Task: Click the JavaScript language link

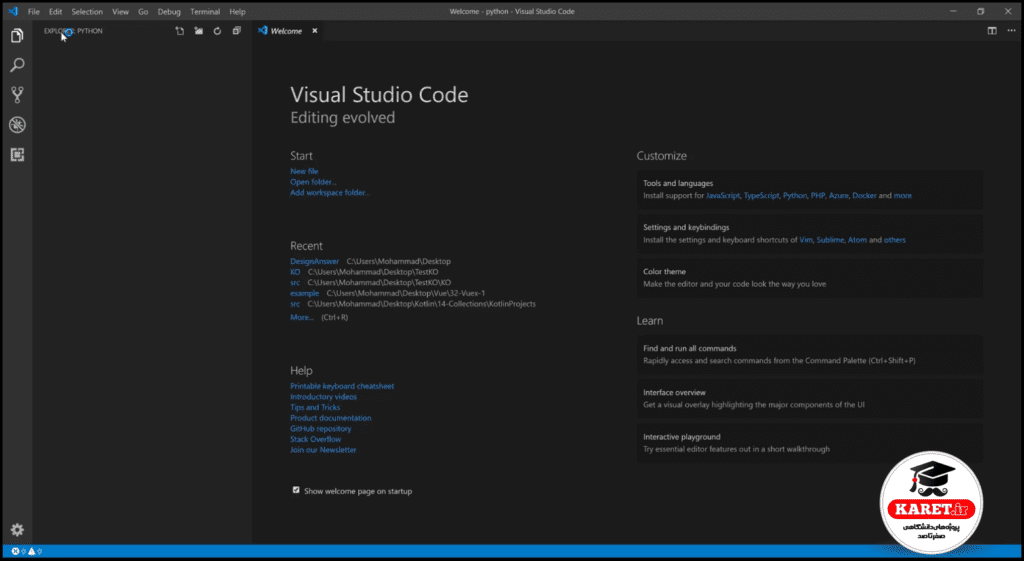Action: click(x=723, y=195)
